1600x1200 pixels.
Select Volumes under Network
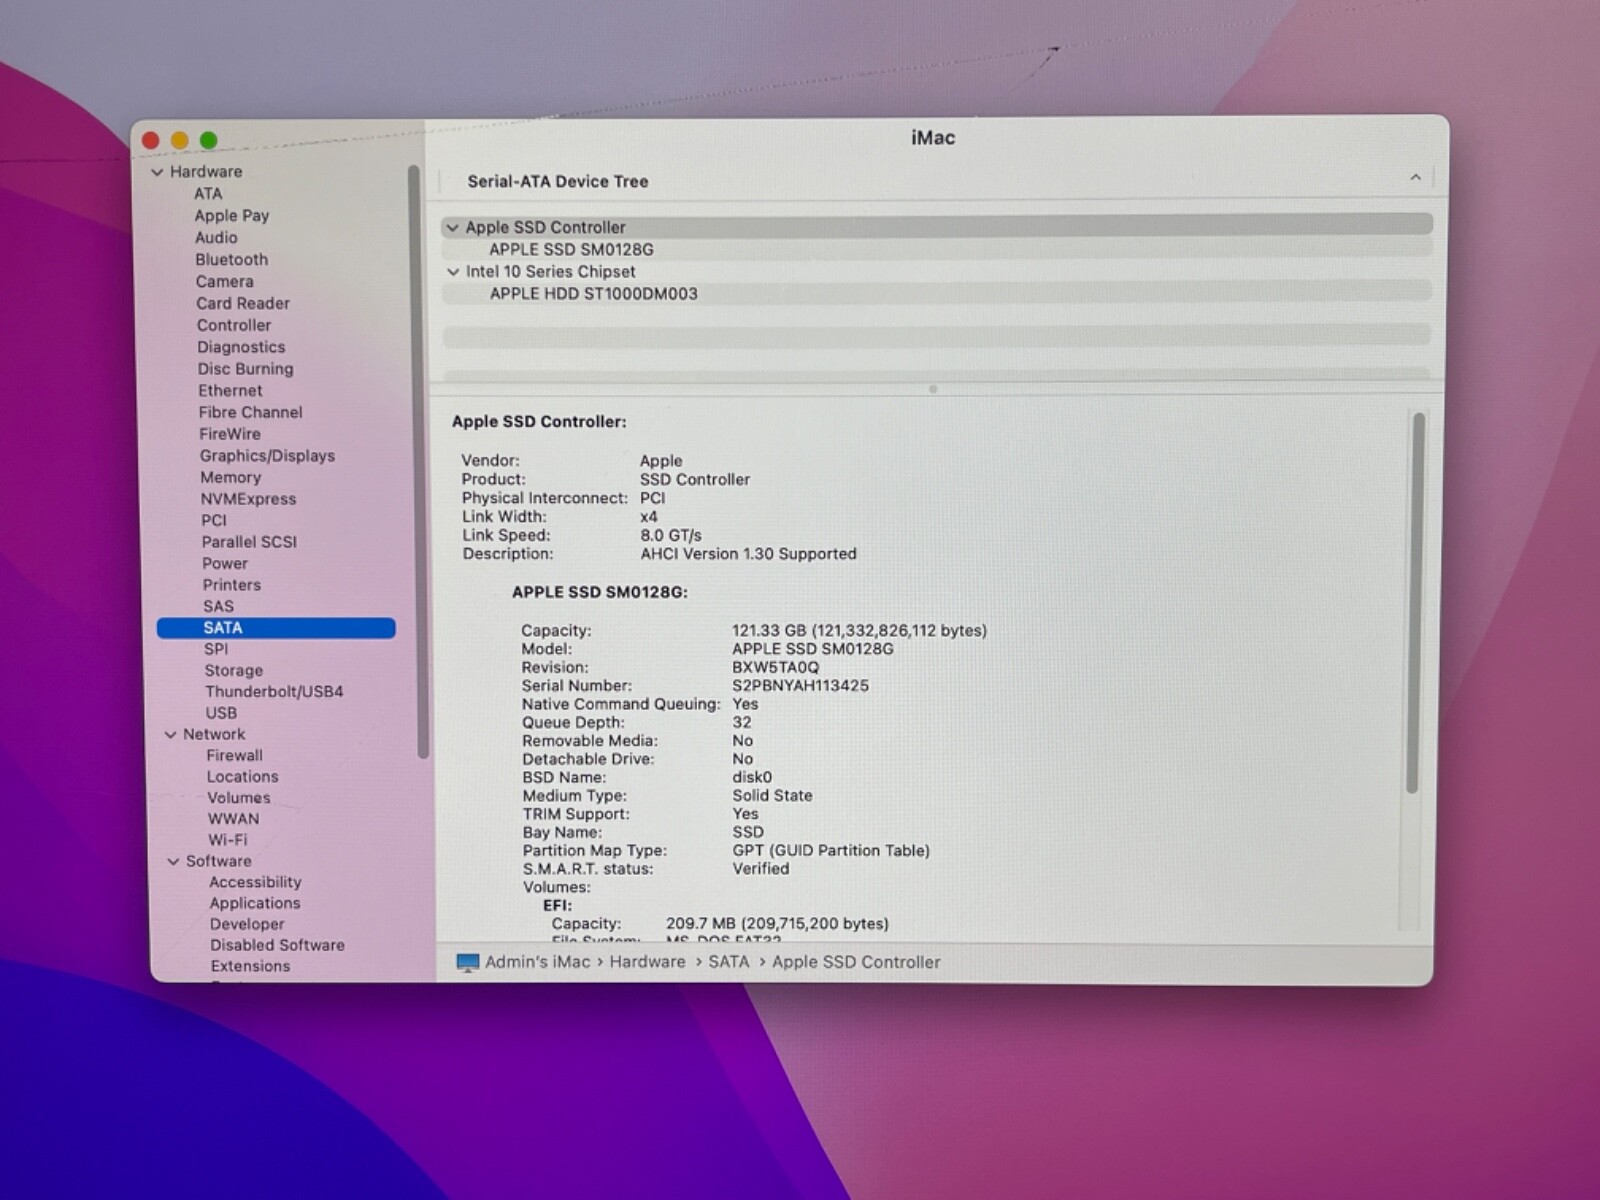[x=239, y=798]
